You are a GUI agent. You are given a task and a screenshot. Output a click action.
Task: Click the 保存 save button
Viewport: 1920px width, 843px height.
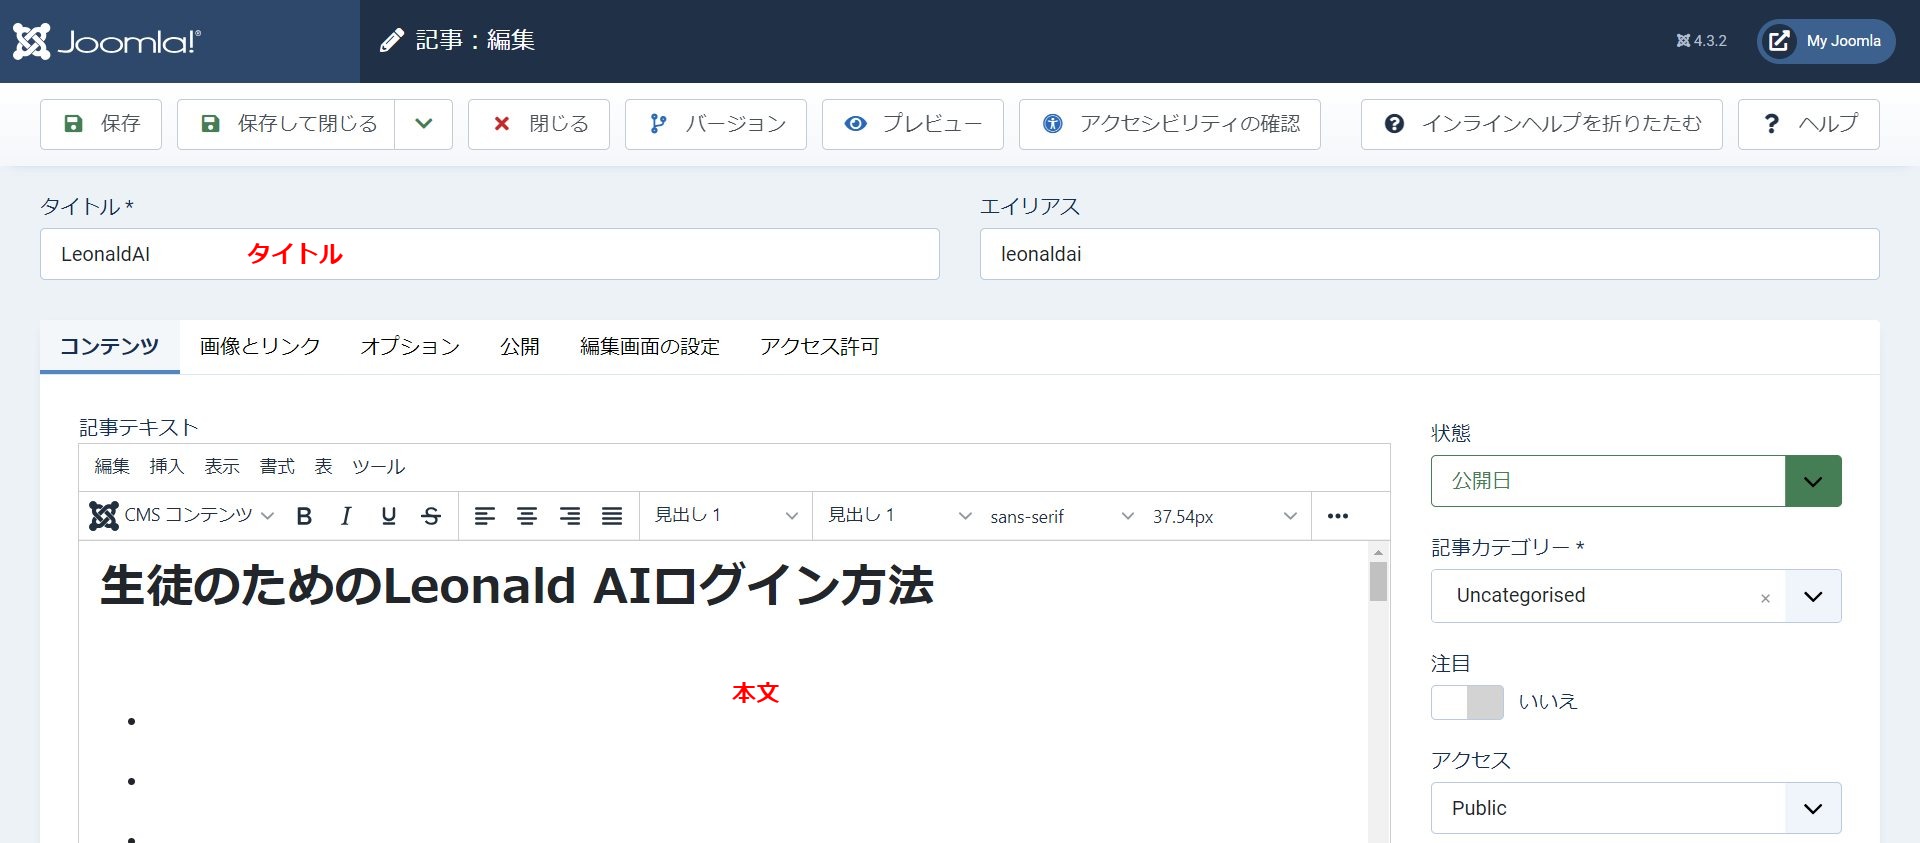(x=101, y=124)
